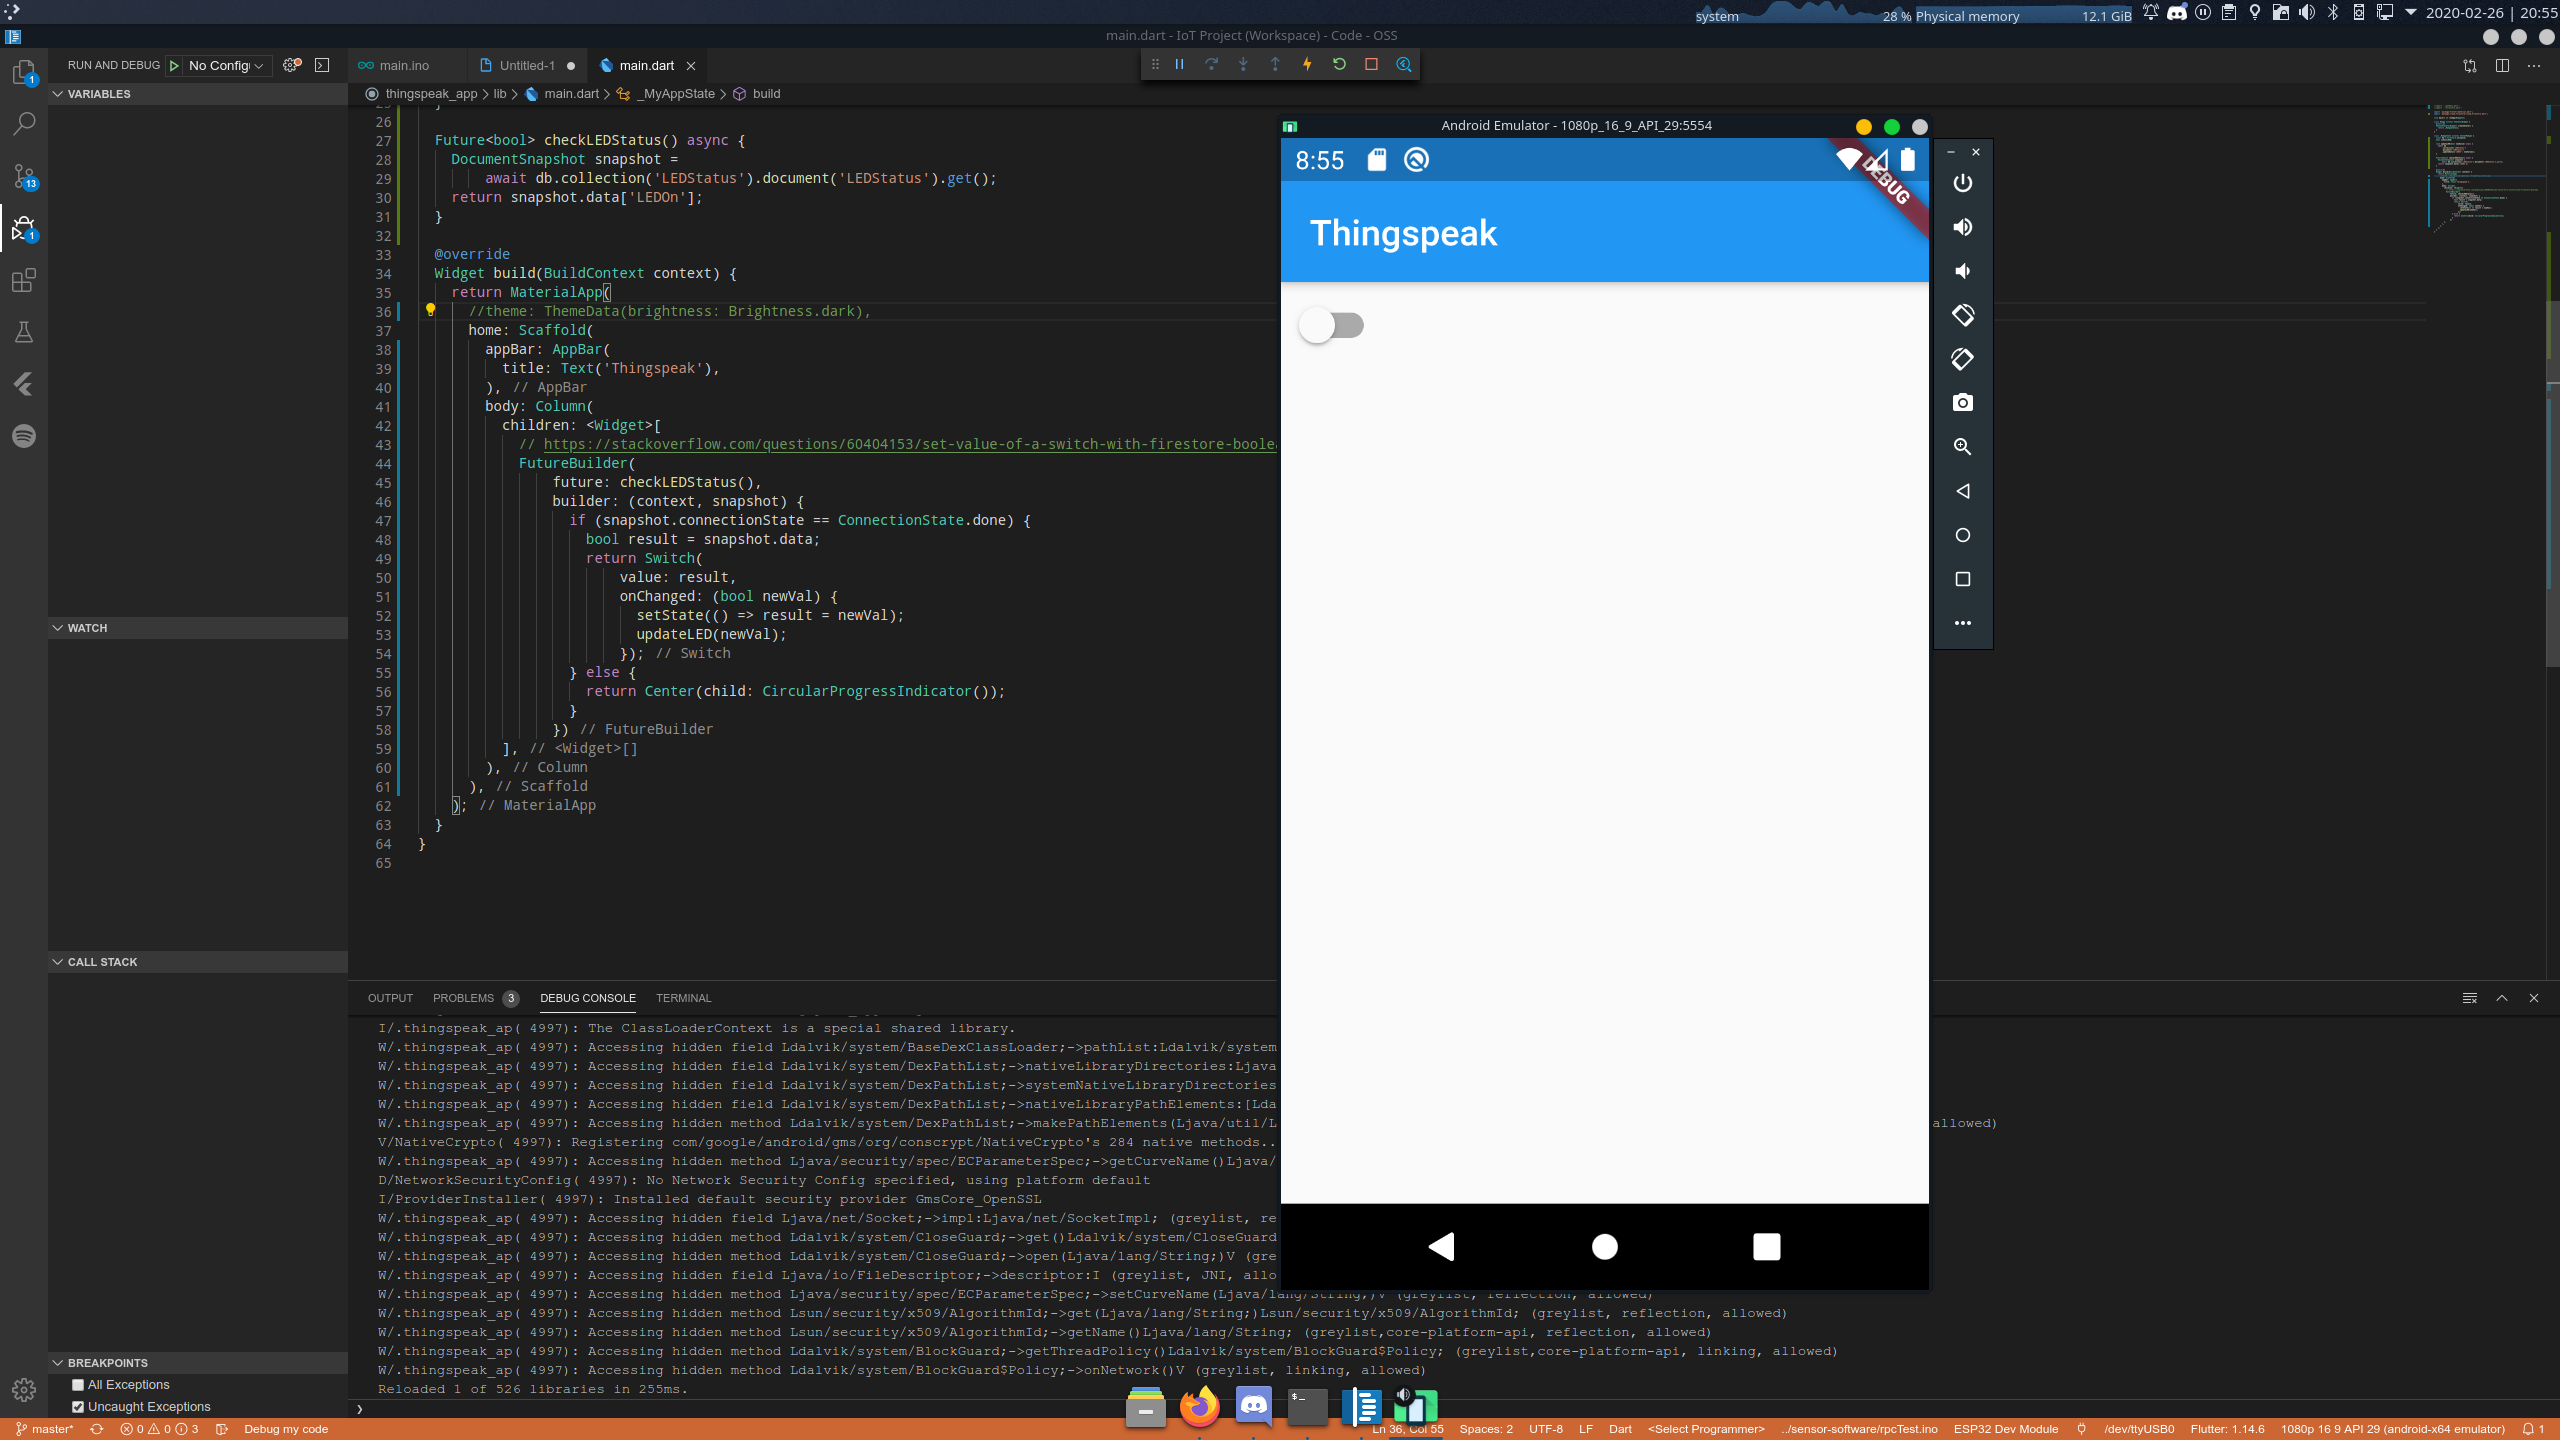Rotate the emulator counterclockwise

click(x=1961, y=315)
